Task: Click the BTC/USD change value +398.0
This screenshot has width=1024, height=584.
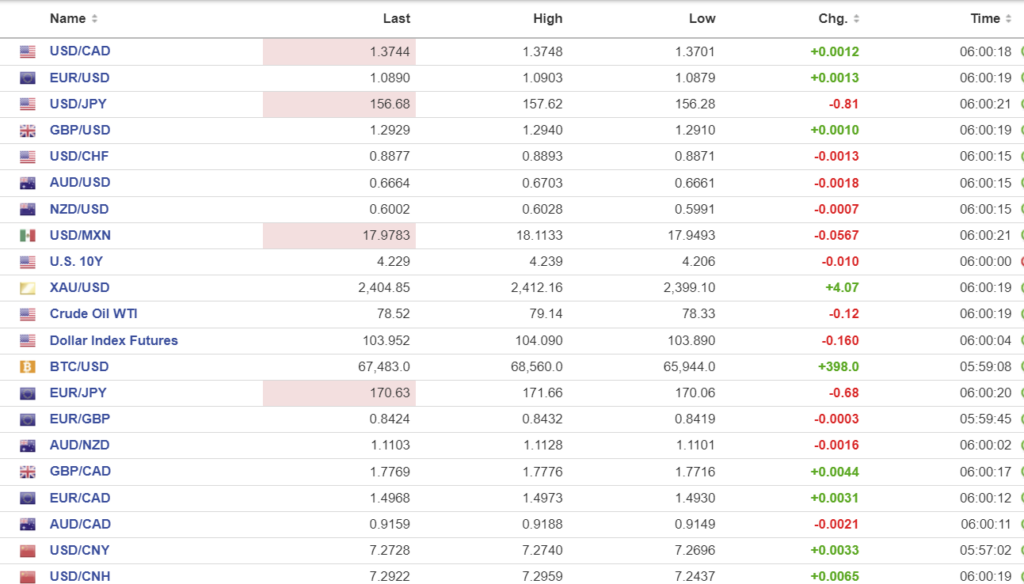Action: 838,367
